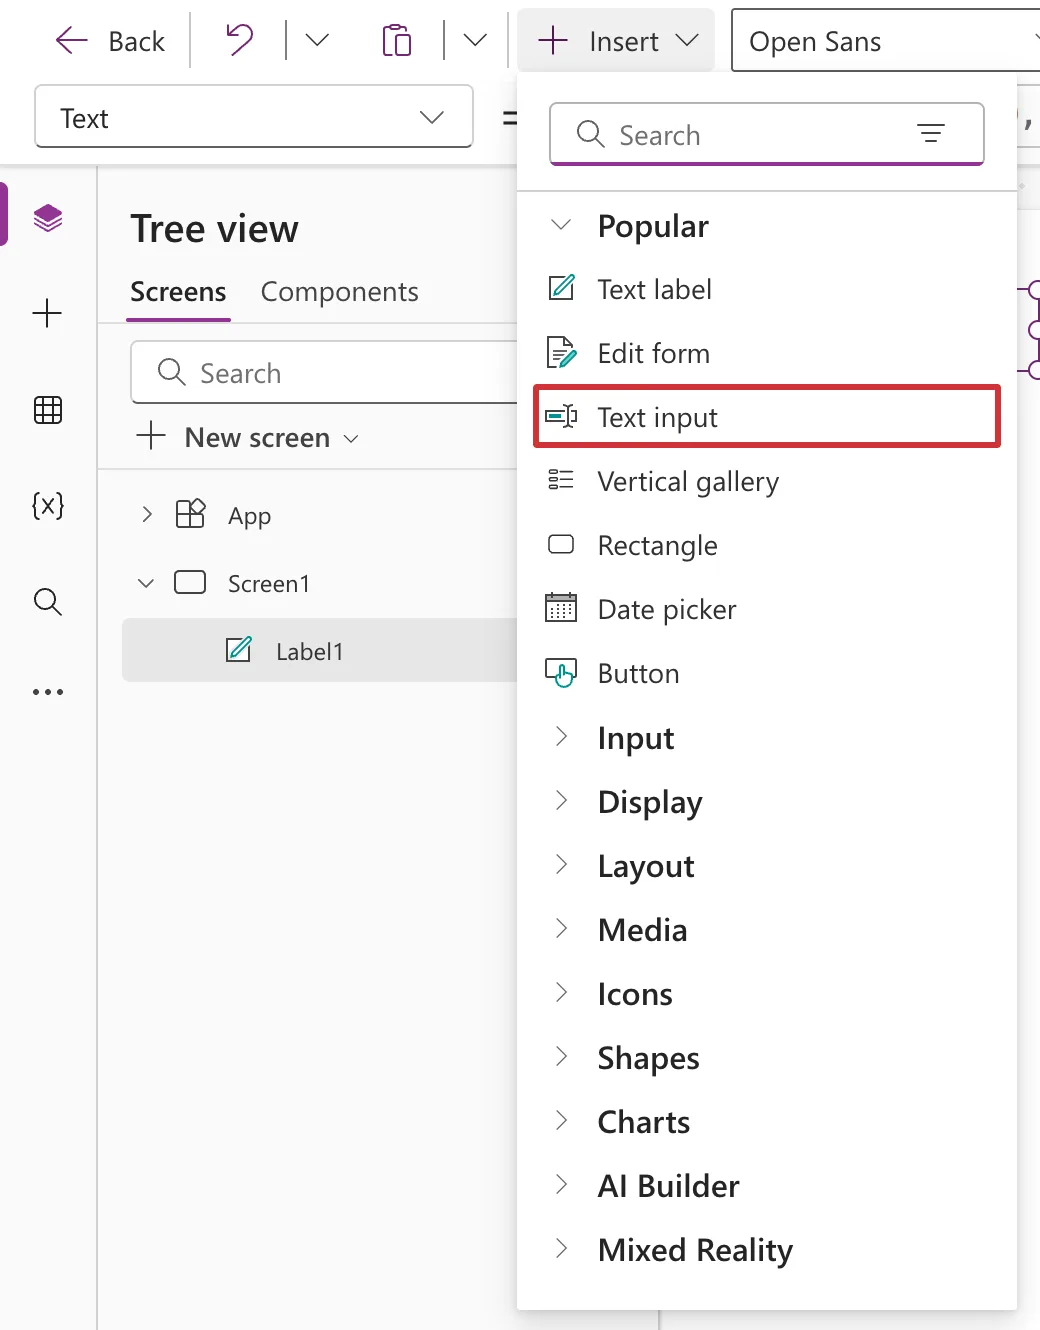Expand the Shapes category
1040x1330 pixels.
pos(562,1057)
